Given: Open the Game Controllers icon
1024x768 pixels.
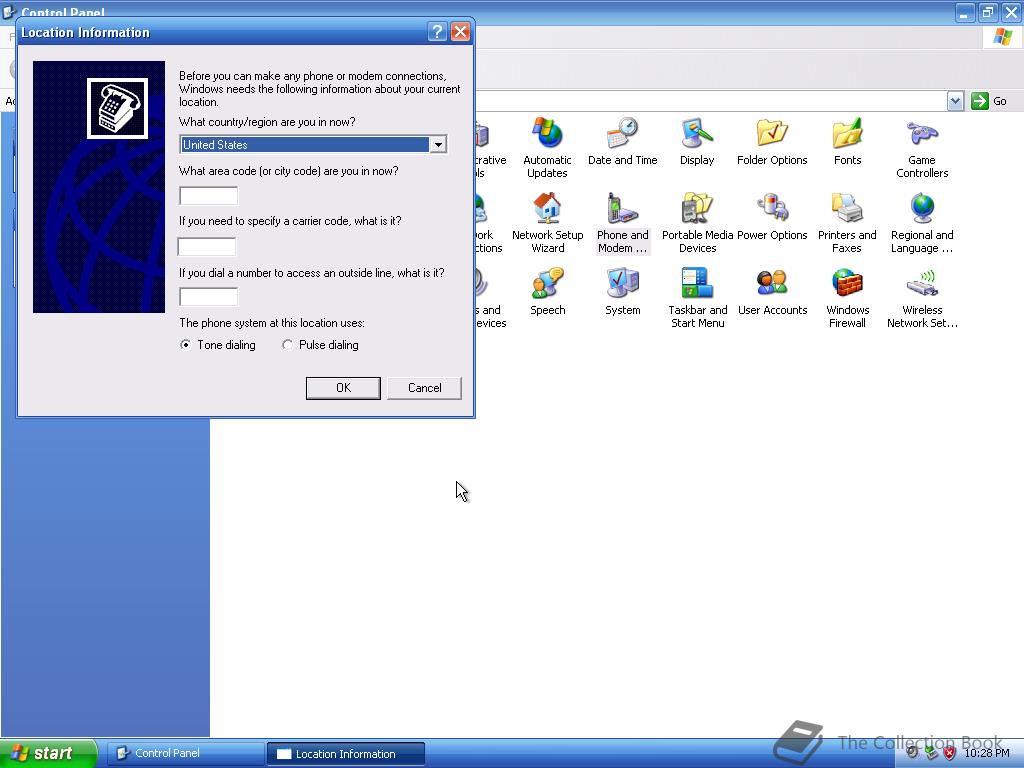Looking at the screenshot, I should point(922,133).
